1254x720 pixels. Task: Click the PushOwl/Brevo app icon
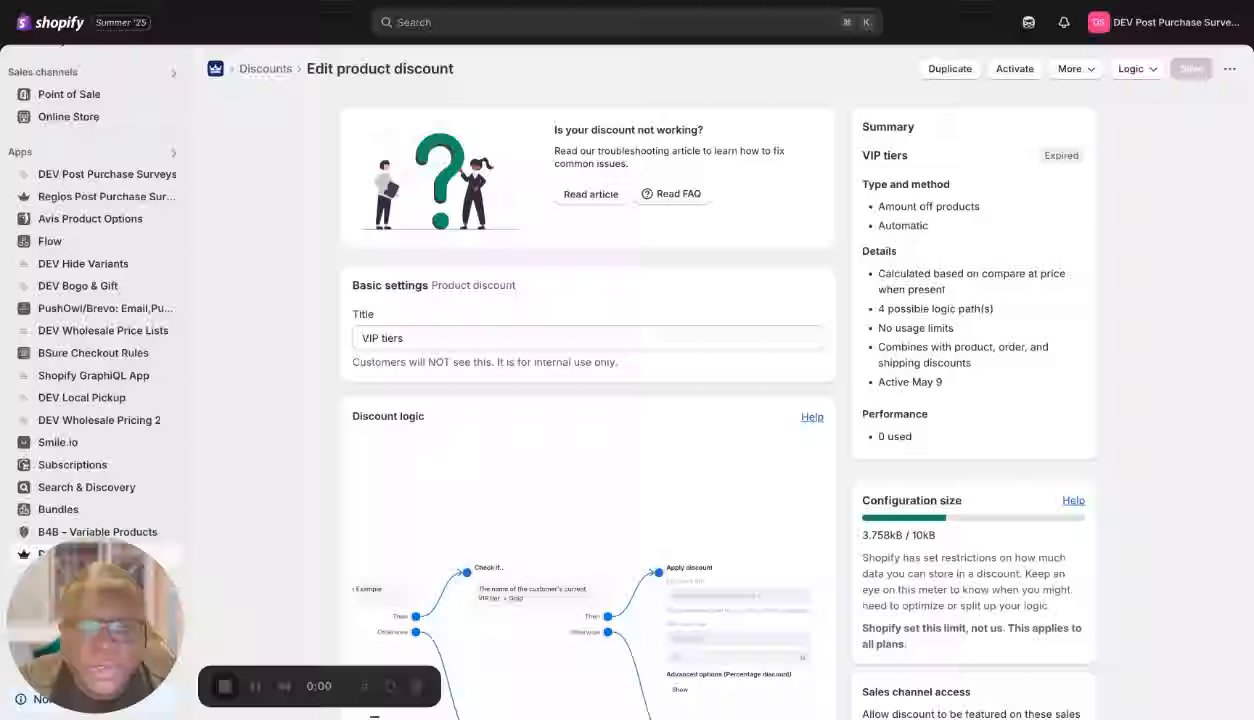click(x=24, y=308)
